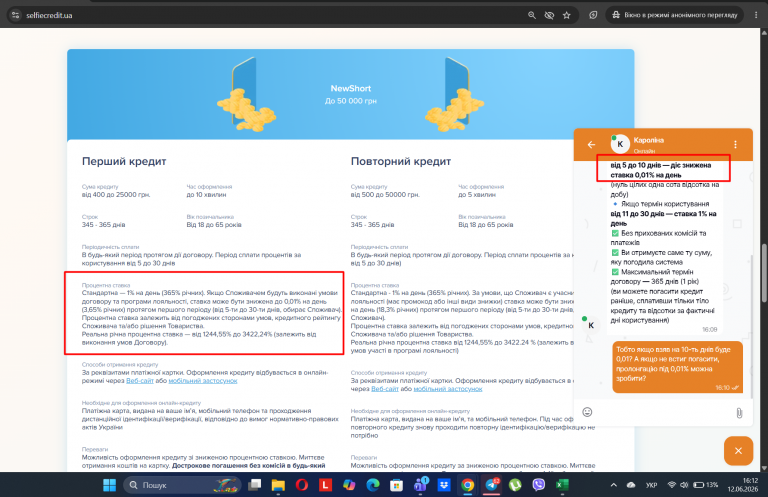
Task: Click the site info icon in address bar
Action: [16, 15]
